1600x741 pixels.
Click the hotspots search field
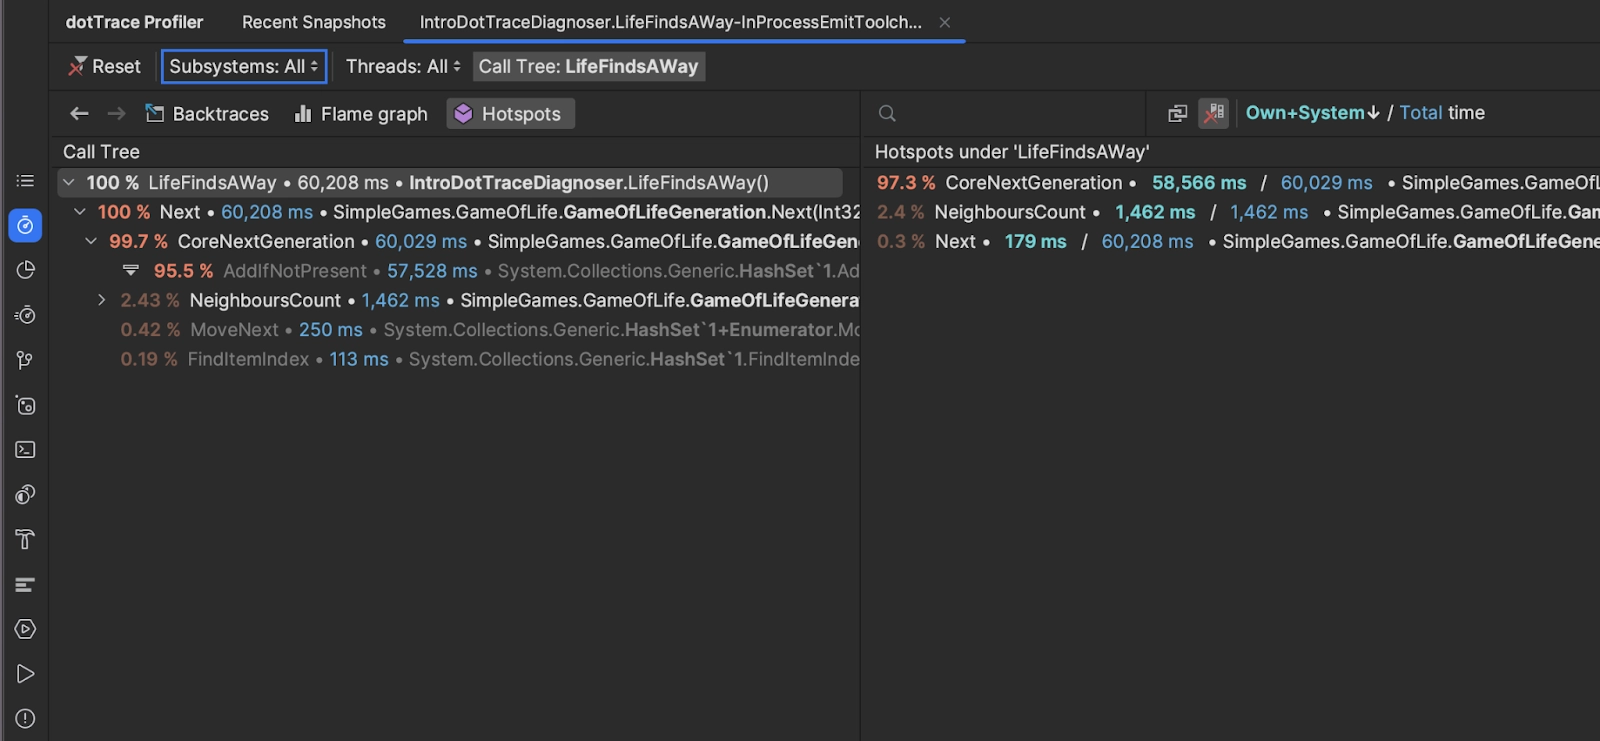pyautogui.click(x=1005, y=114)
